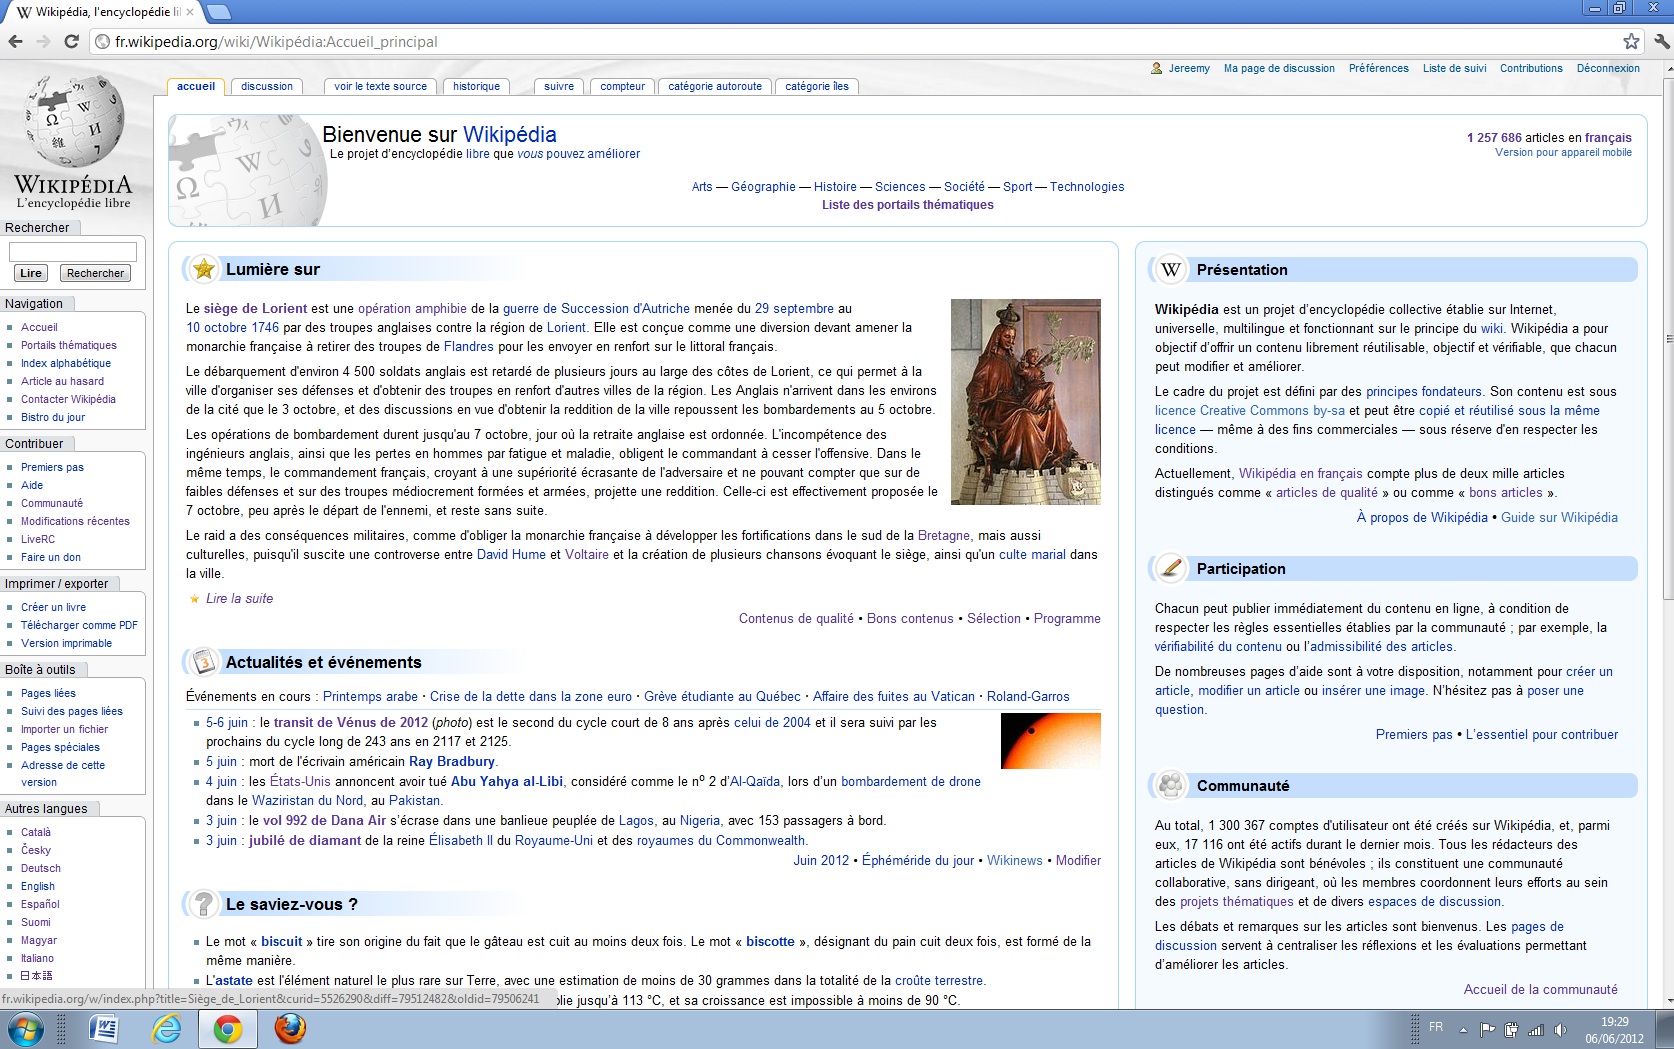Click the volume icon in system tray
The width and height of the screenshot is (1674, 1049).
click(x=1561, y=1029)
